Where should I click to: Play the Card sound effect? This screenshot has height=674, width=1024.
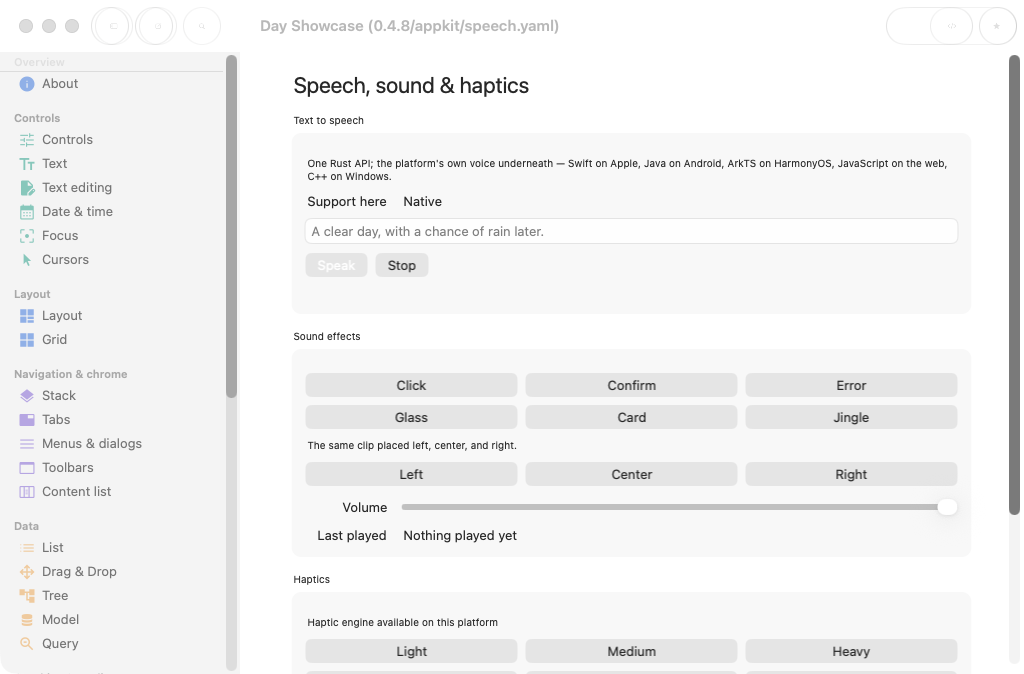(x=632, y=417)
